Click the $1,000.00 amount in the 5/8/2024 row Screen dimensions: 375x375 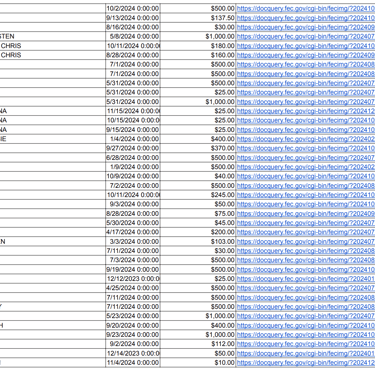(198, 36)
